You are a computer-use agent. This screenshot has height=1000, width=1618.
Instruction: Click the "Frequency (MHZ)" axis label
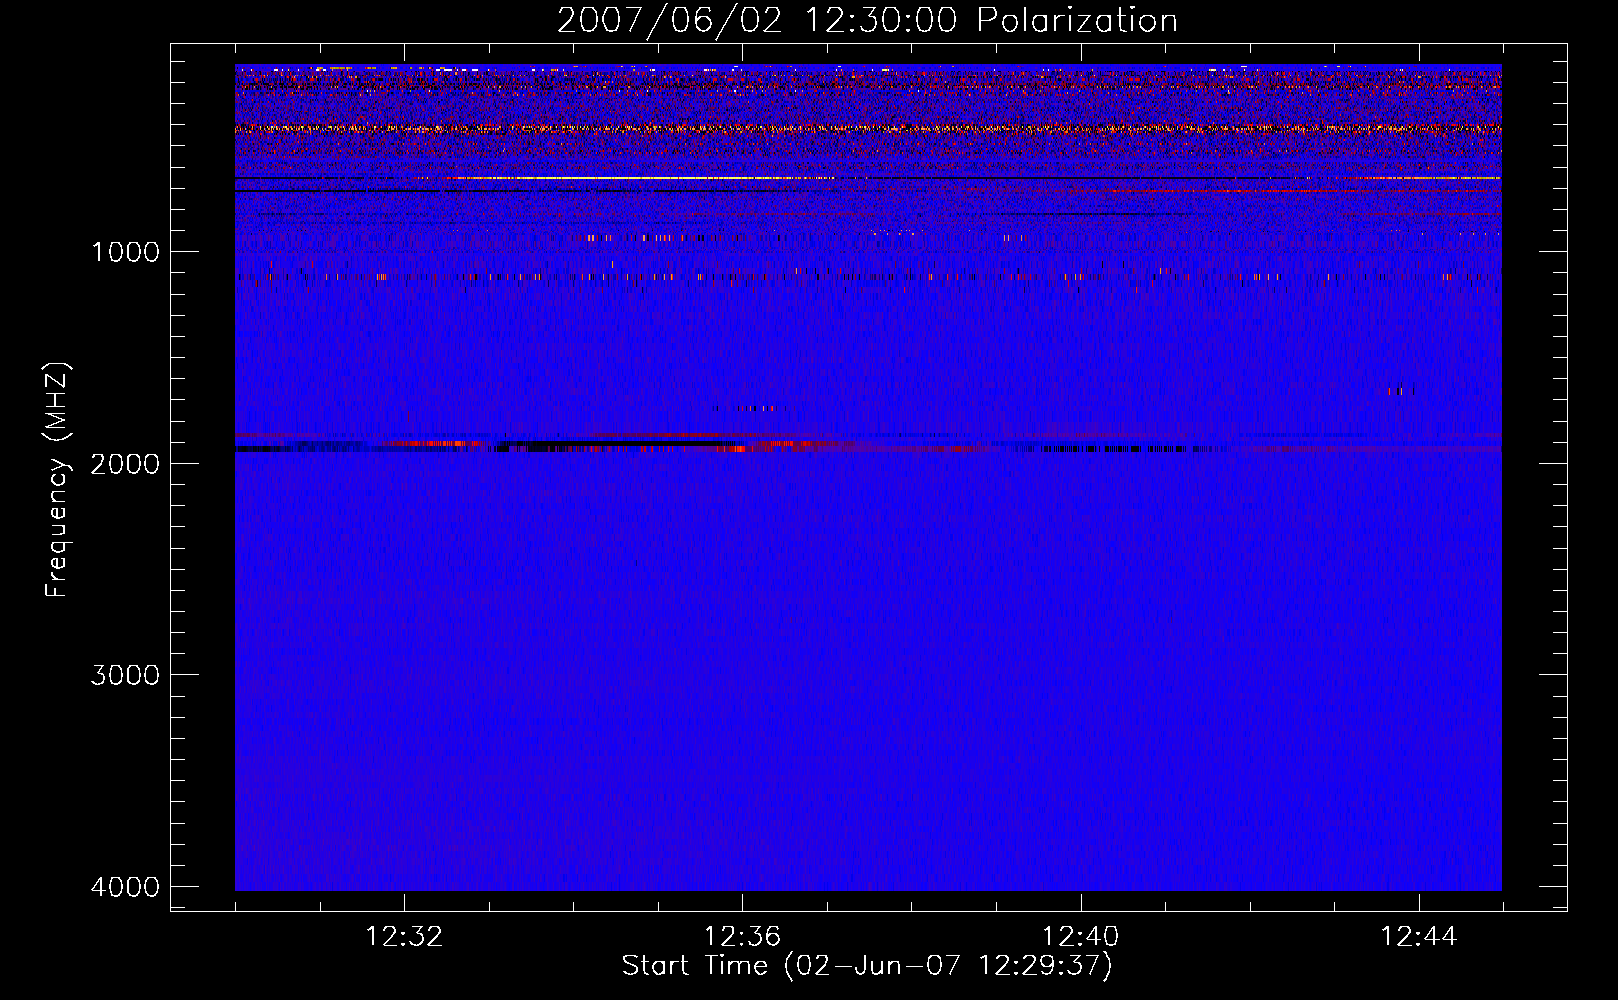[x=58, y=480]
